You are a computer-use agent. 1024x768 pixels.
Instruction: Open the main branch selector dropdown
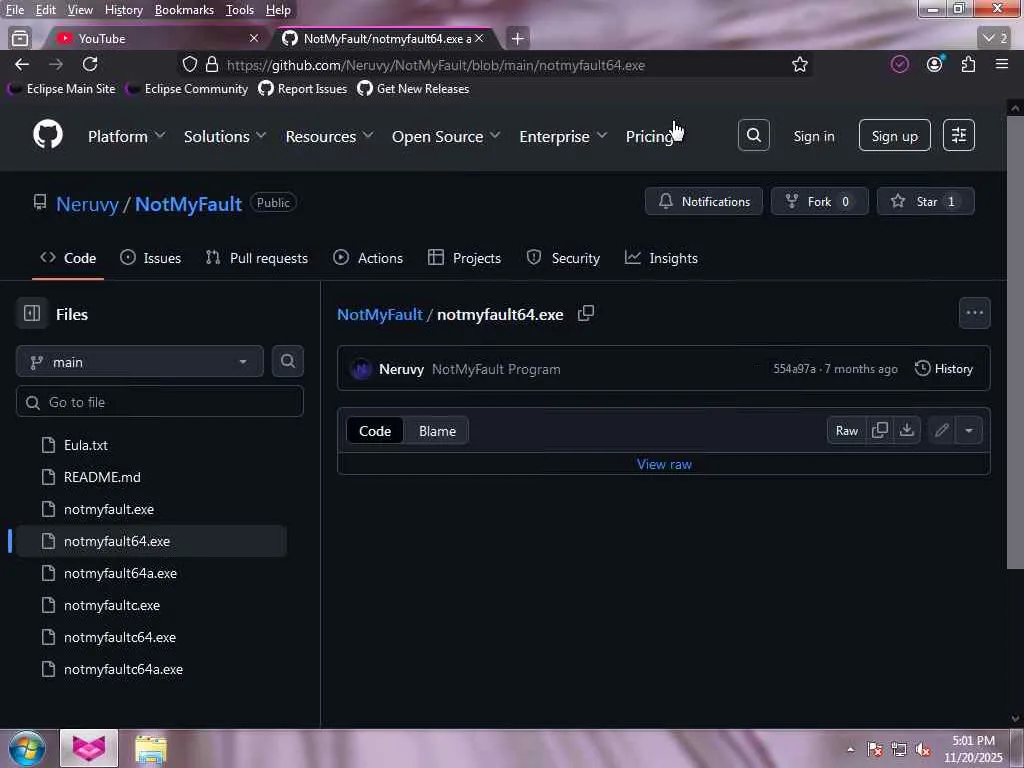(x=140, y=362)
